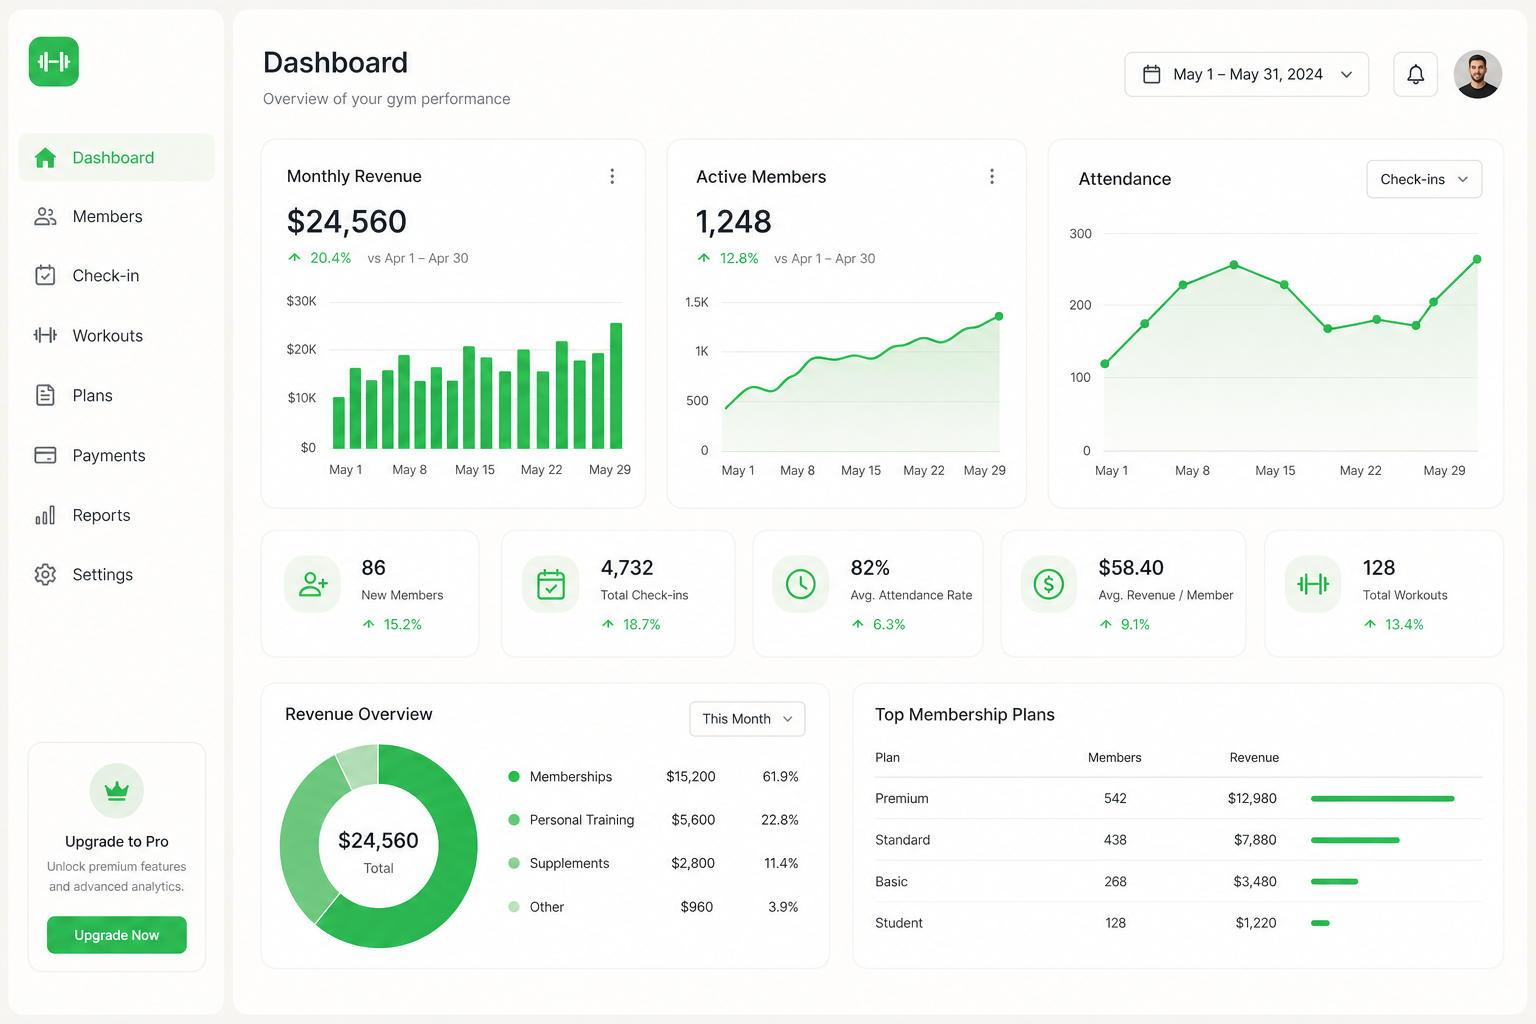
Task: Click the 4,732 Total Check-ins value
Action: pos(627,568)
